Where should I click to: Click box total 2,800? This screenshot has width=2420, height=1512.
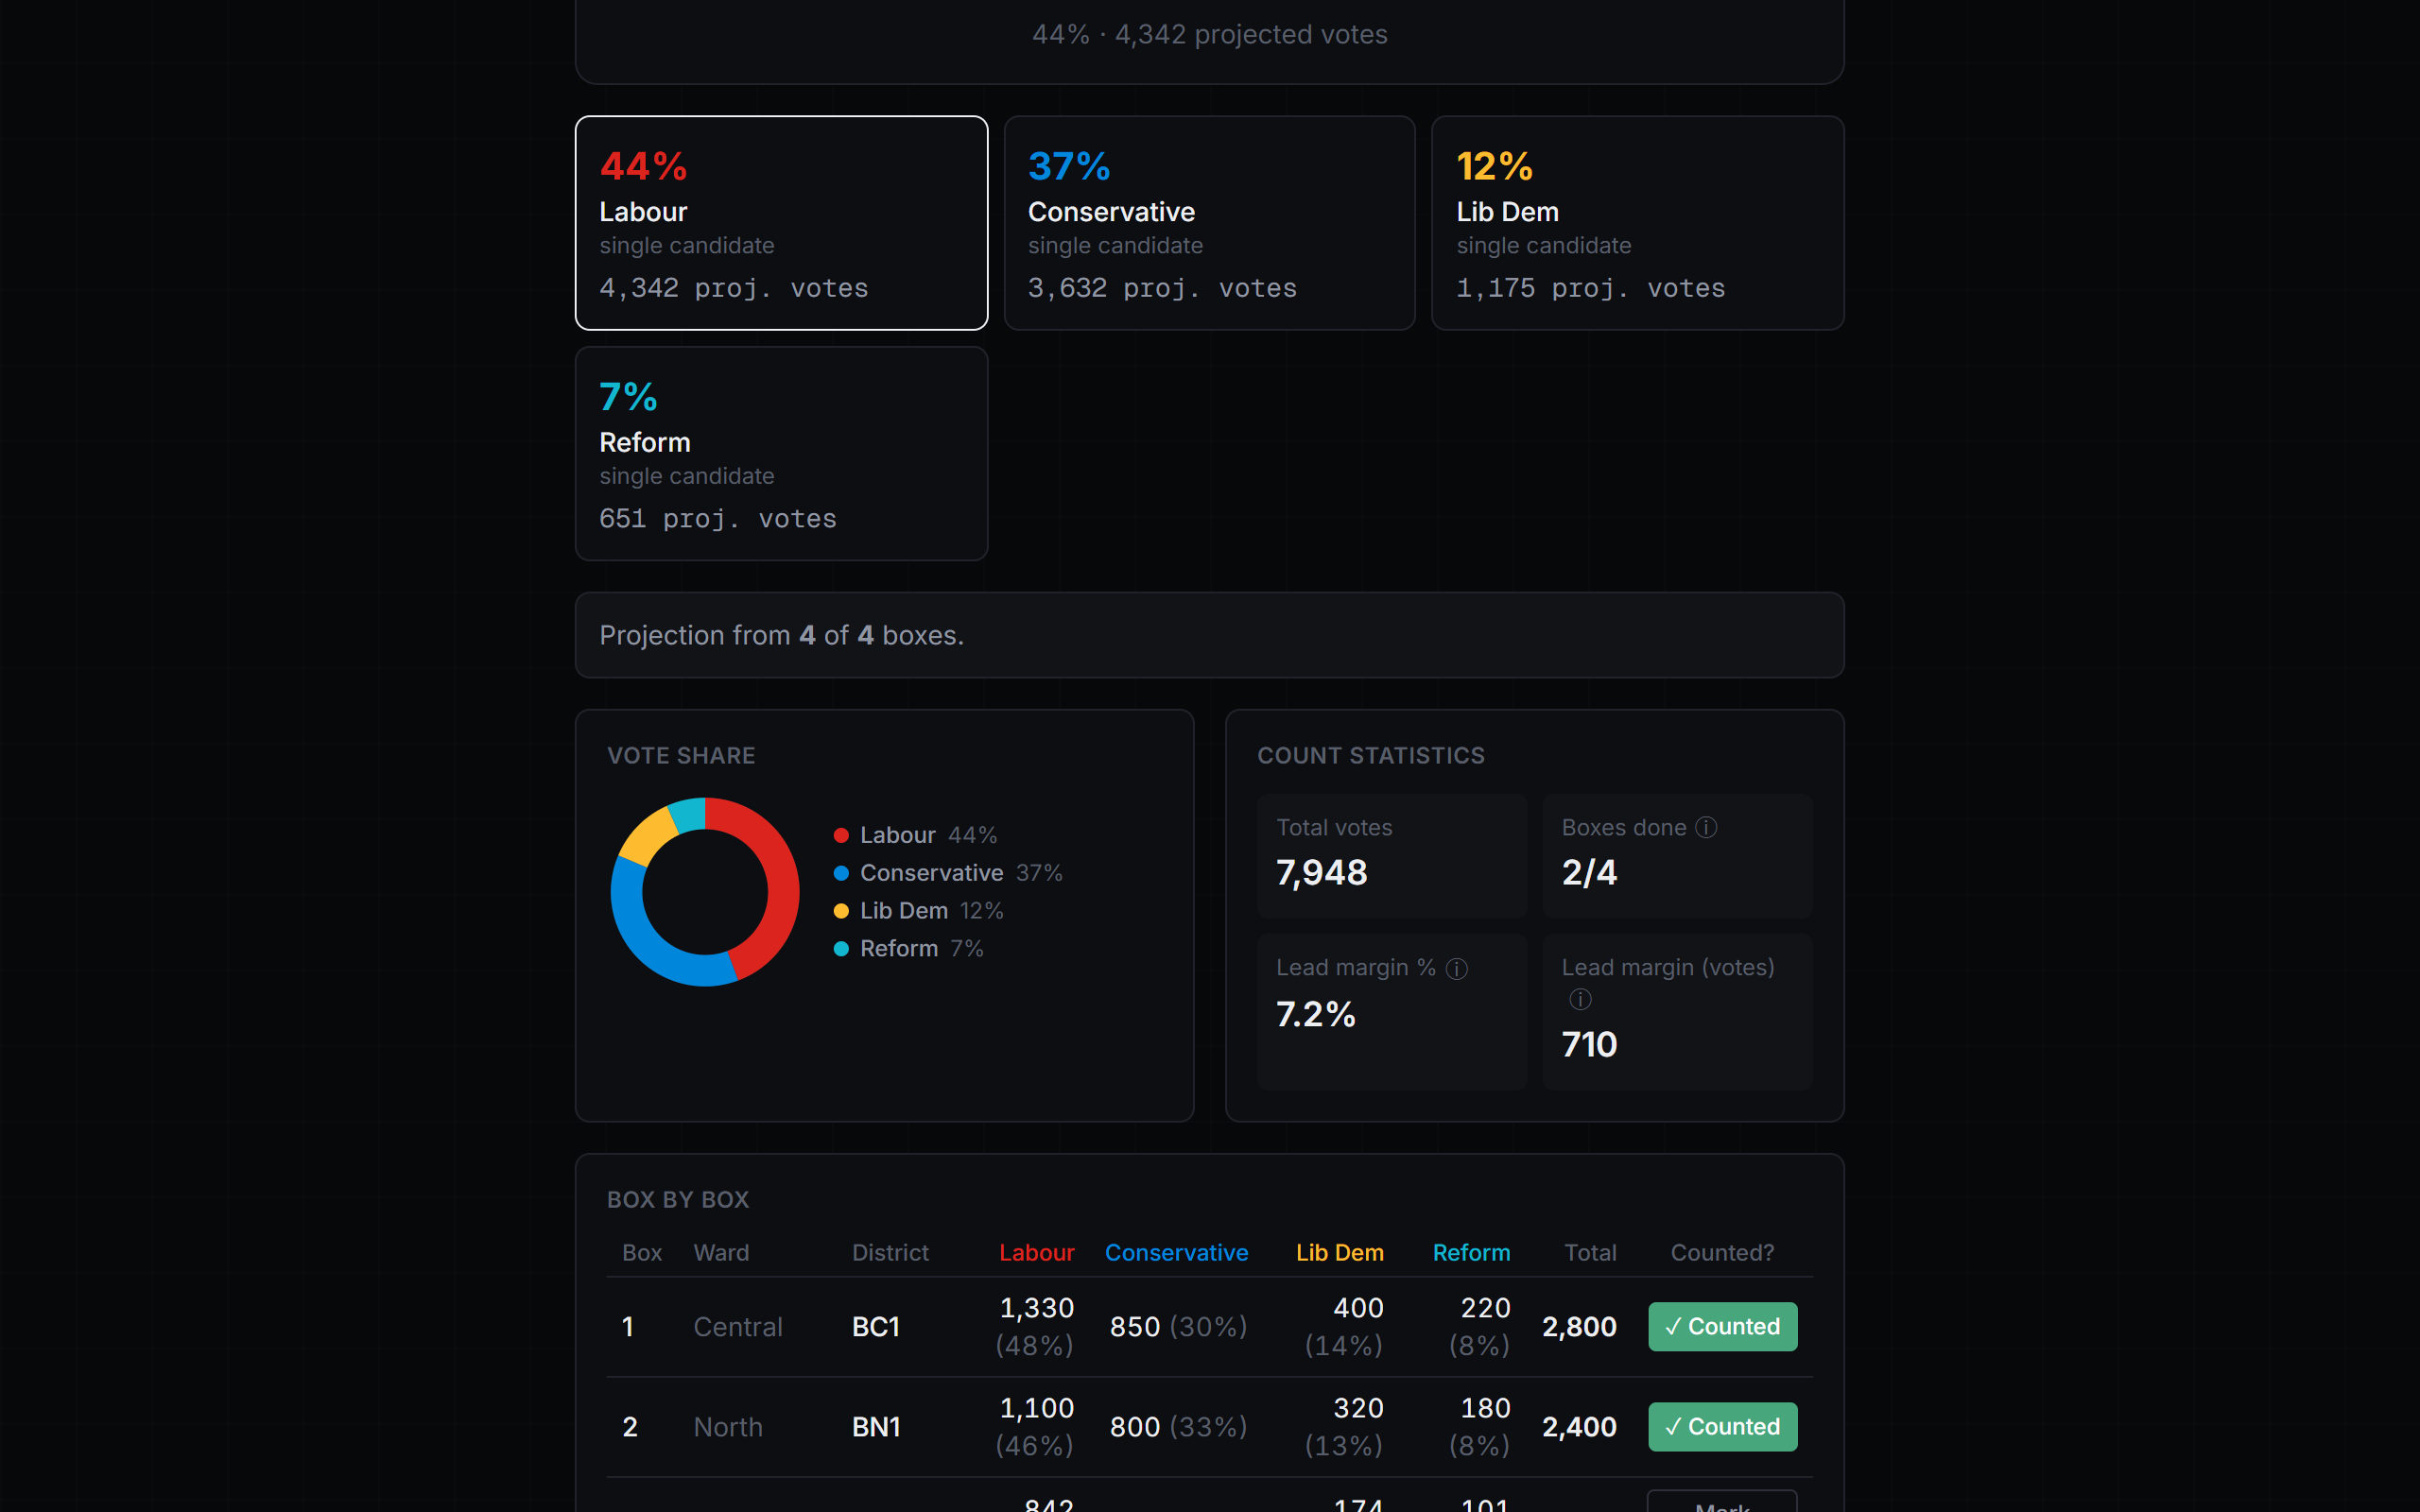(1579, 1326)
